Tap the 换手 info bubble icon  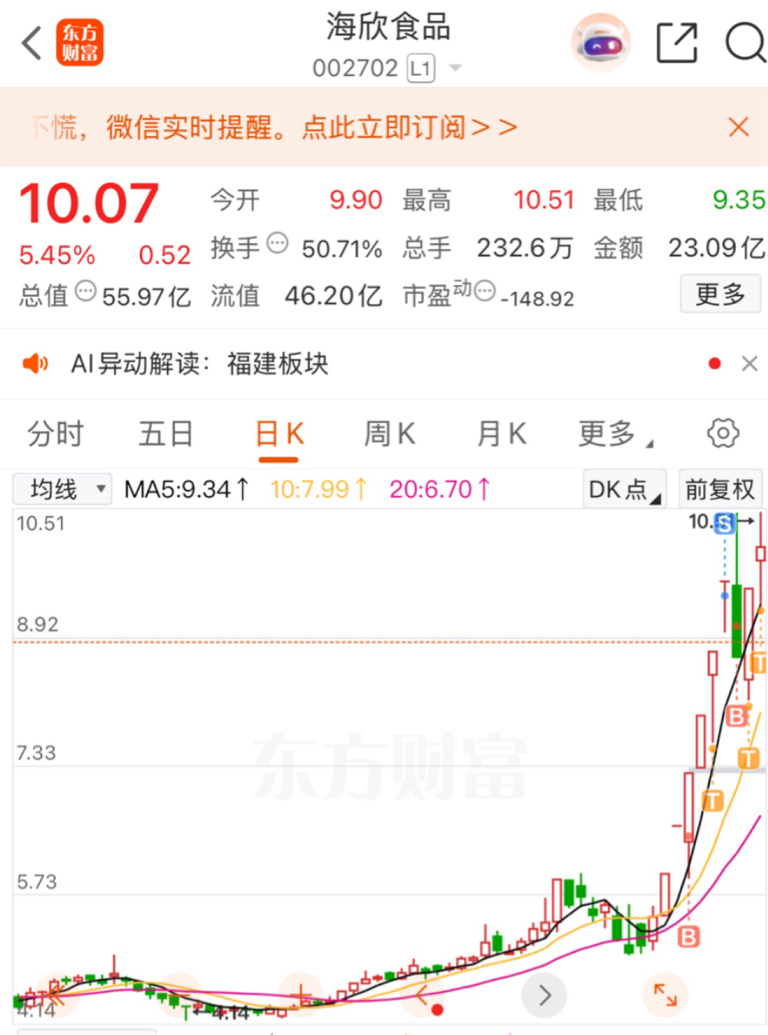(x=278, y=243)
